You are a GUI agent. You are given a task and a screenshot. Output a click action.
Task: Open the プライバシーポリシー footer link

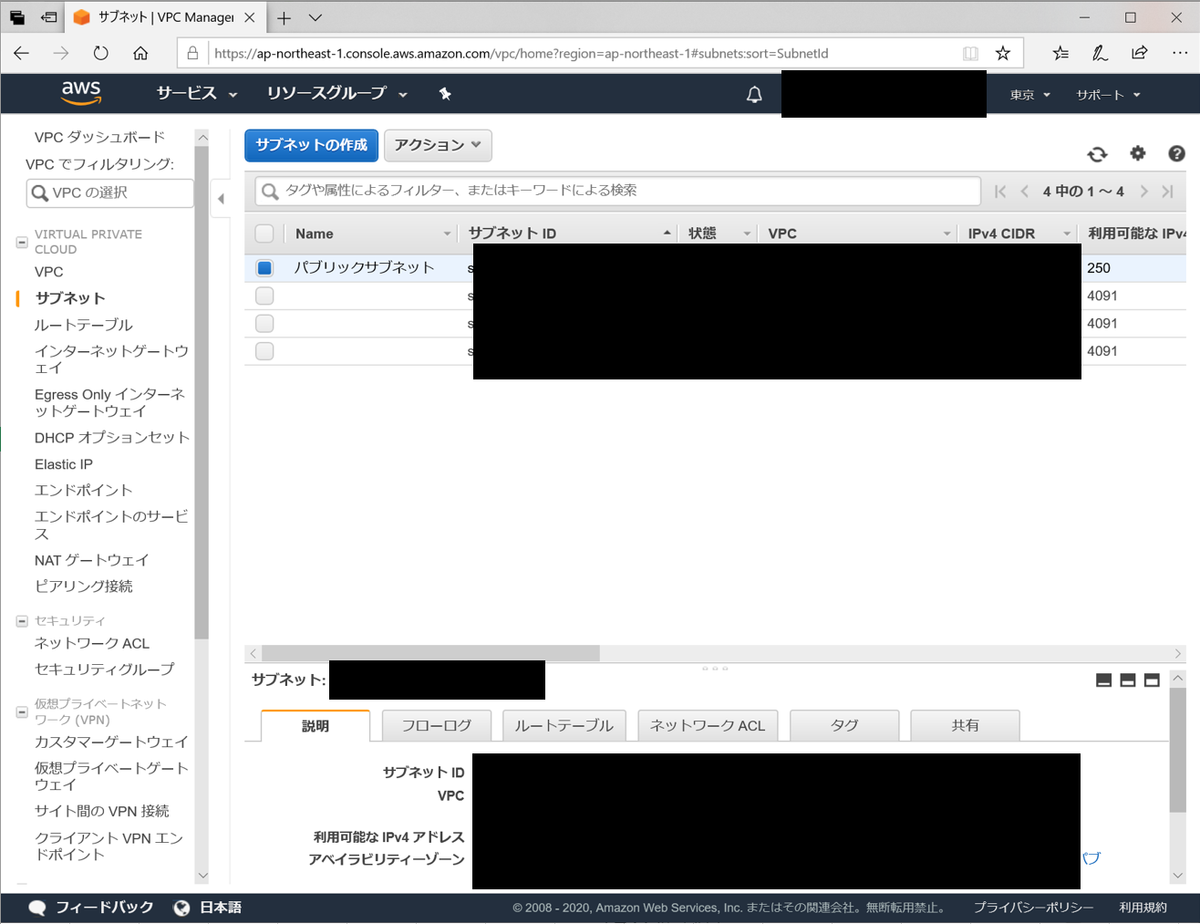(1034, 908)
